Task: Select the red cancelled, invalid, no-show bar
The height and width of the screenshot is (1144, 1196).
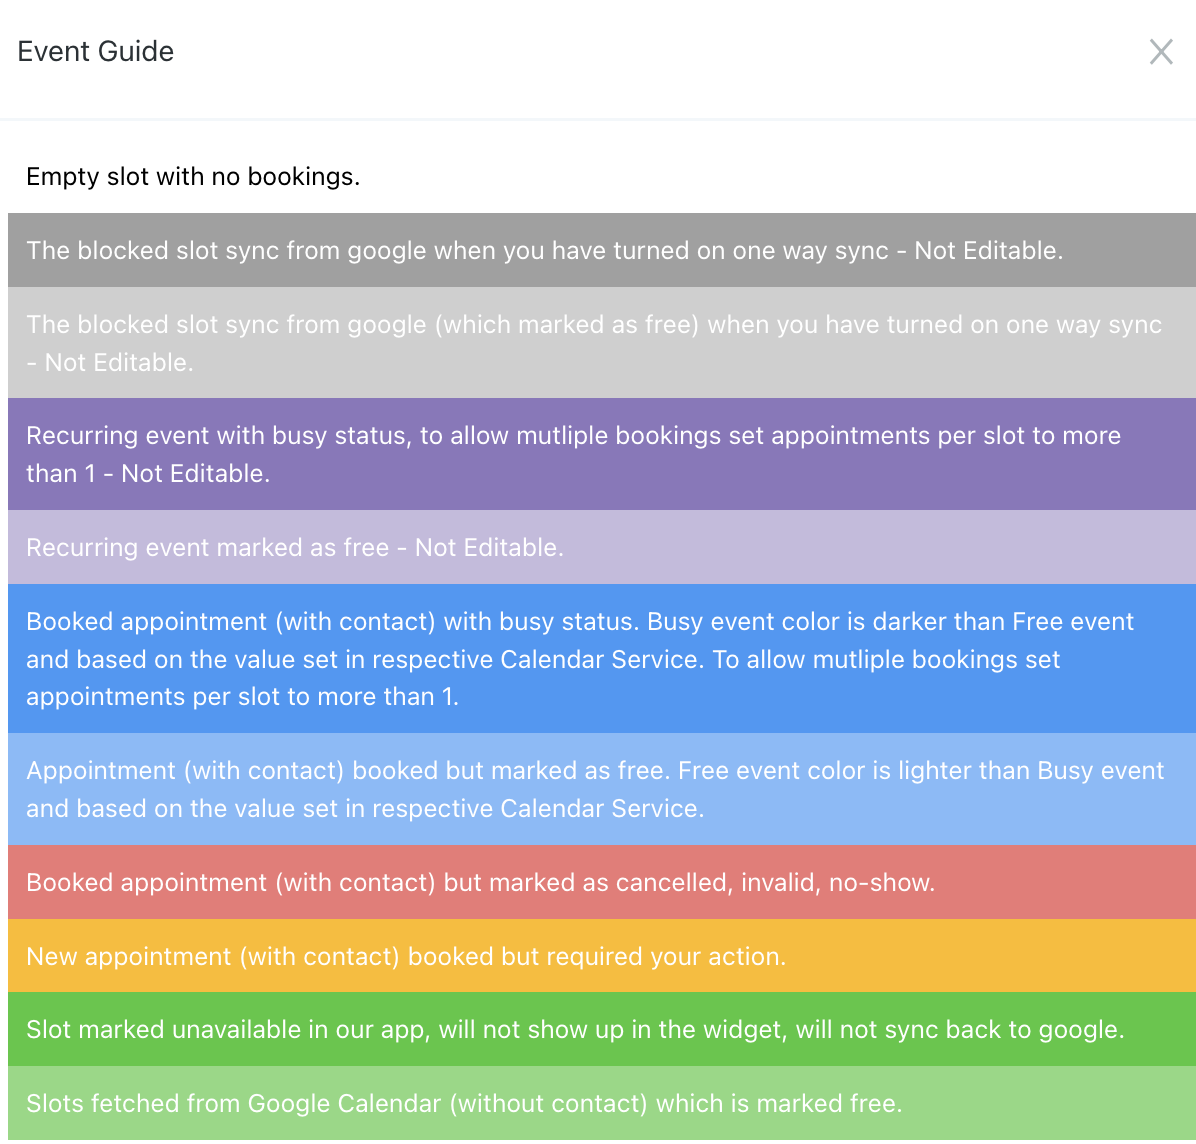Action: pyautogui.click(x=602, y=882)
